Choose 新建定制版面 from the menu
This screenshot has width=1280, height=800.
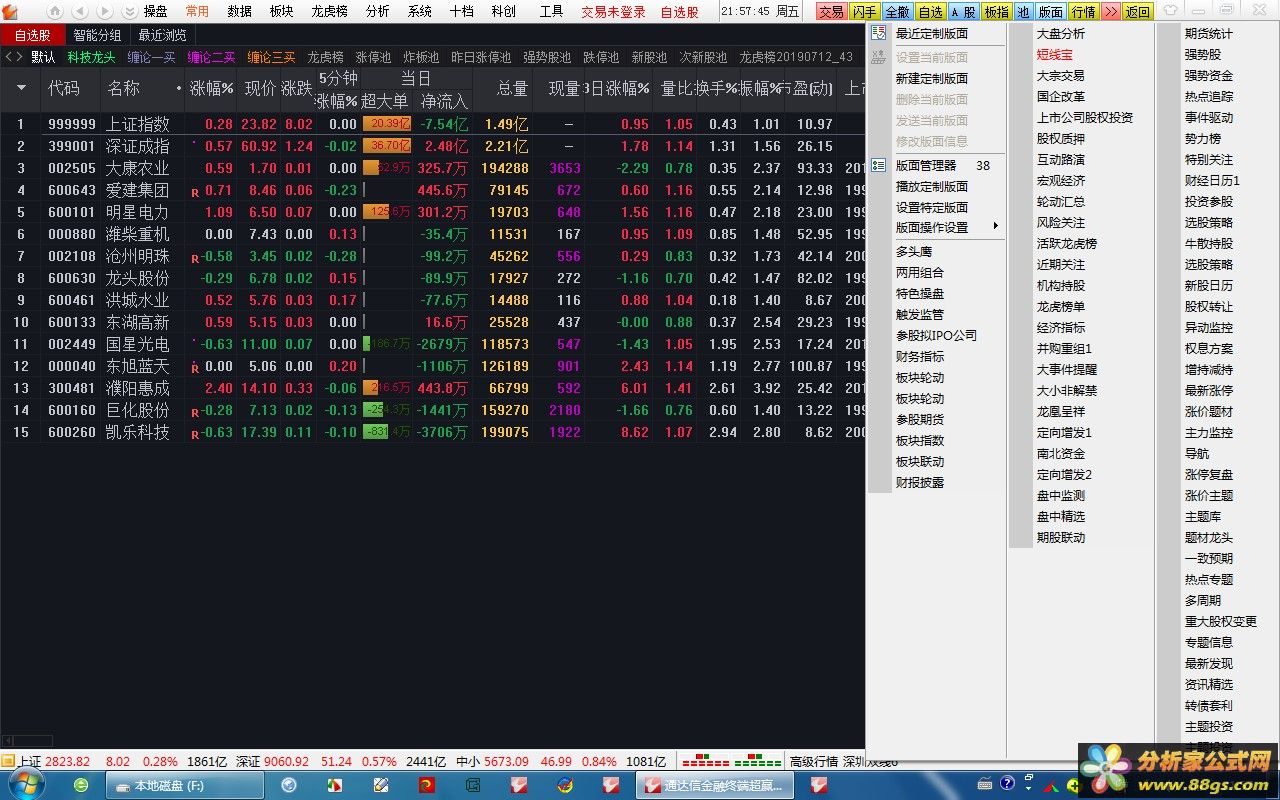click(x=932, y=78)
